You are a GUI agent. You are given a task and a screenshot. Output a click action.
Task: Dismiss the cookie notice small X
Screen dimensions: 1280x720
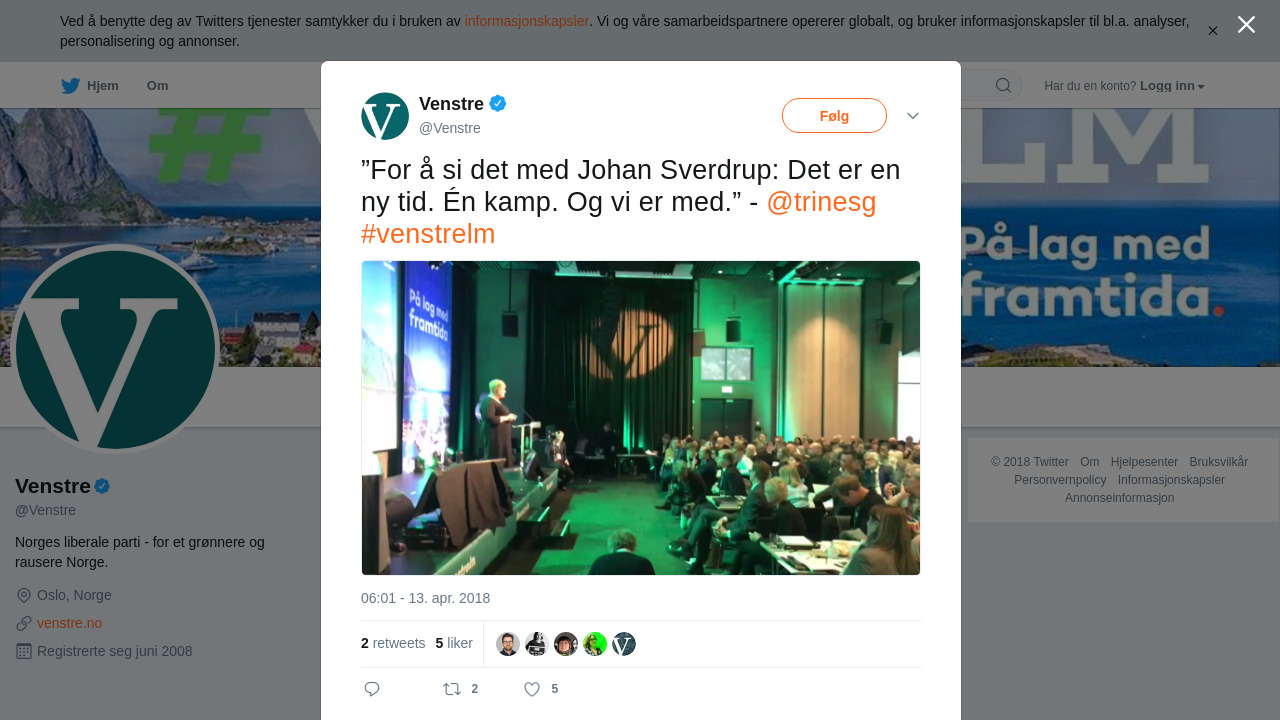click(x=1212, y=31)
